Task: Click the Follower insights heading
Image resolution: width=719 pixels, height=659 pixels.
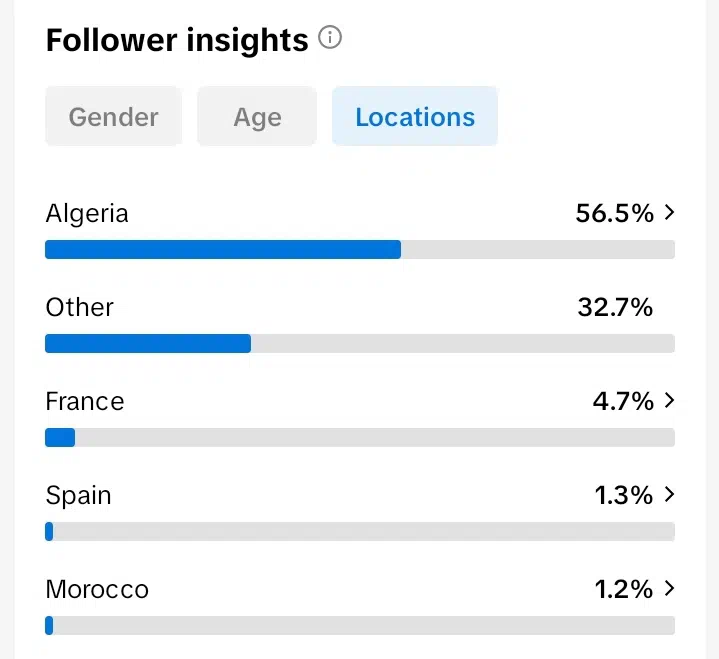Action: click(177, 40)
